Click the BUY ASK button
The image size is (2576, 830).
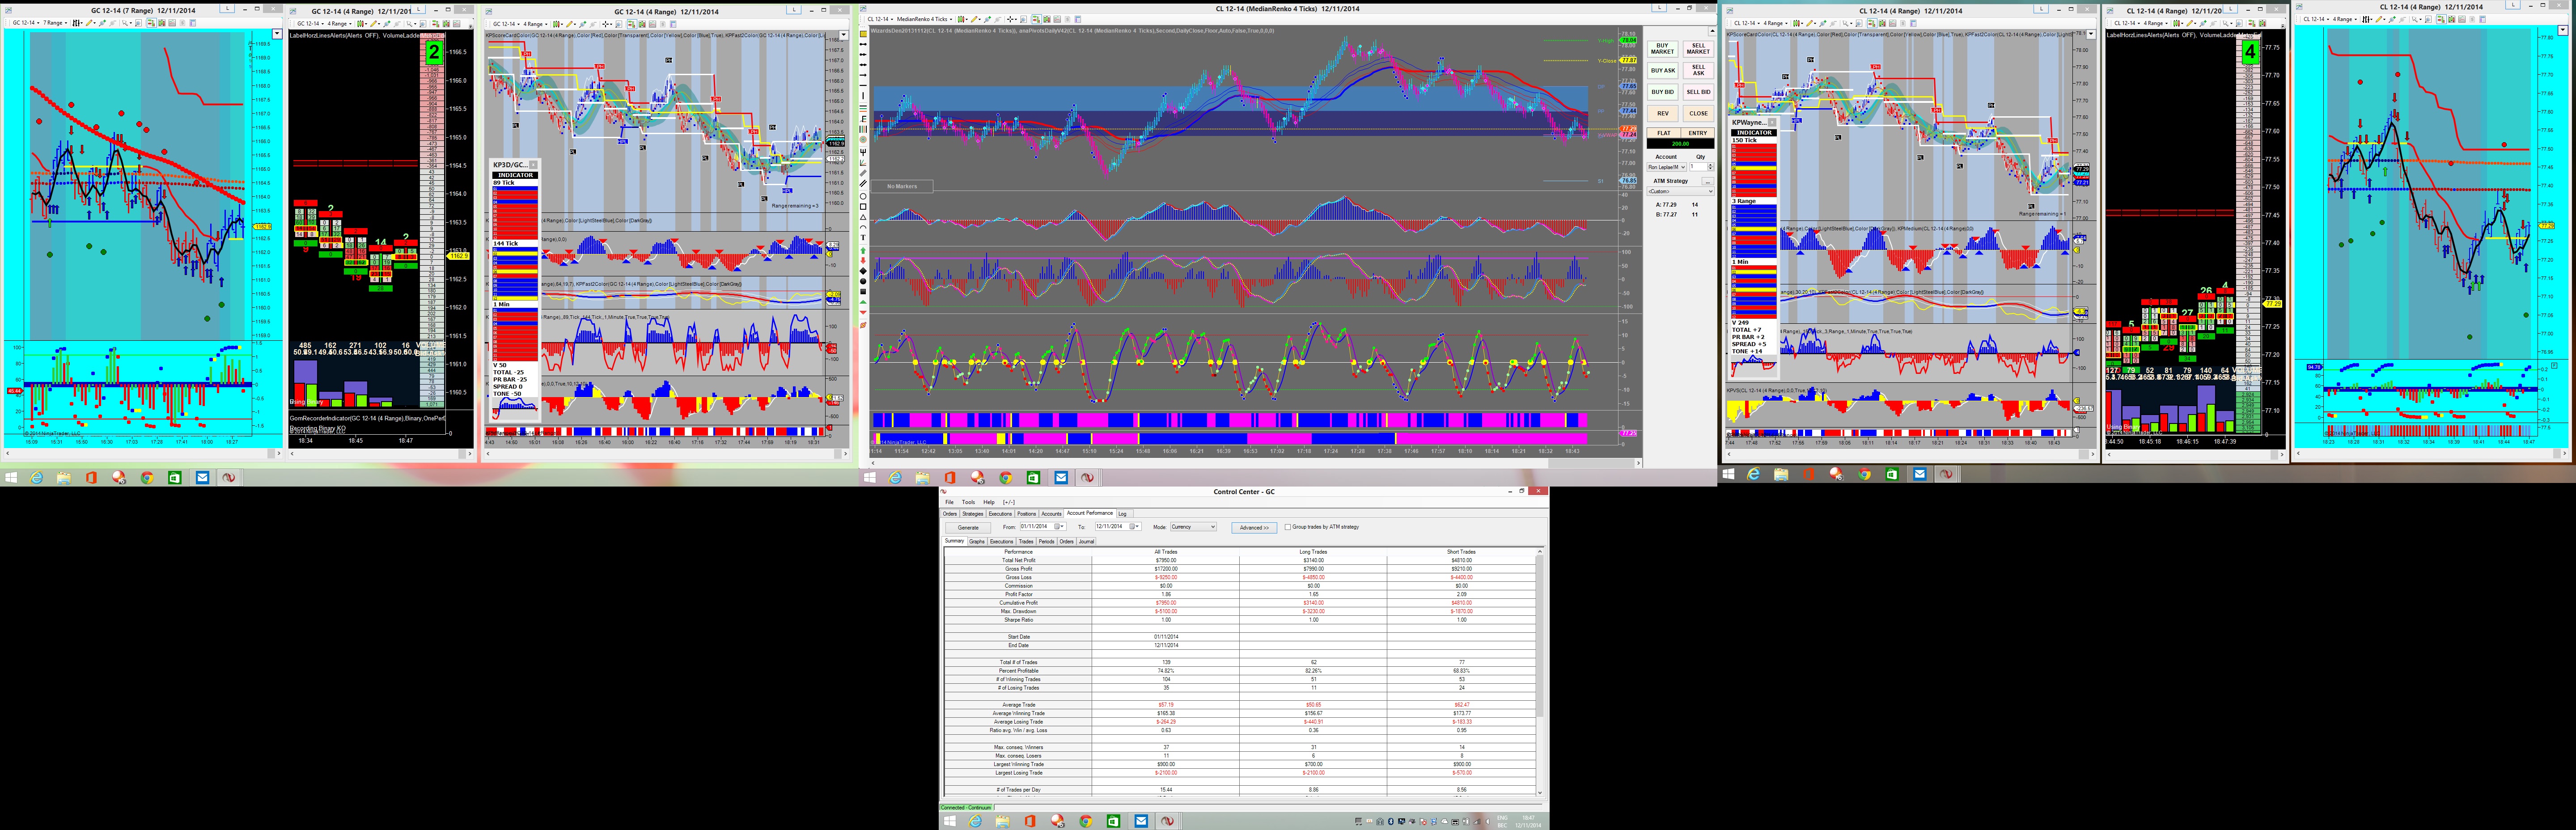point(1663,71)
